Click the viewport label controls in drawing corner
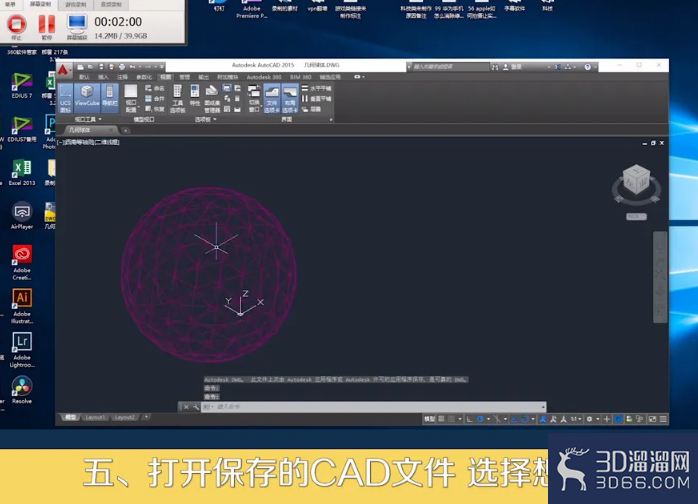 (88, 142)
